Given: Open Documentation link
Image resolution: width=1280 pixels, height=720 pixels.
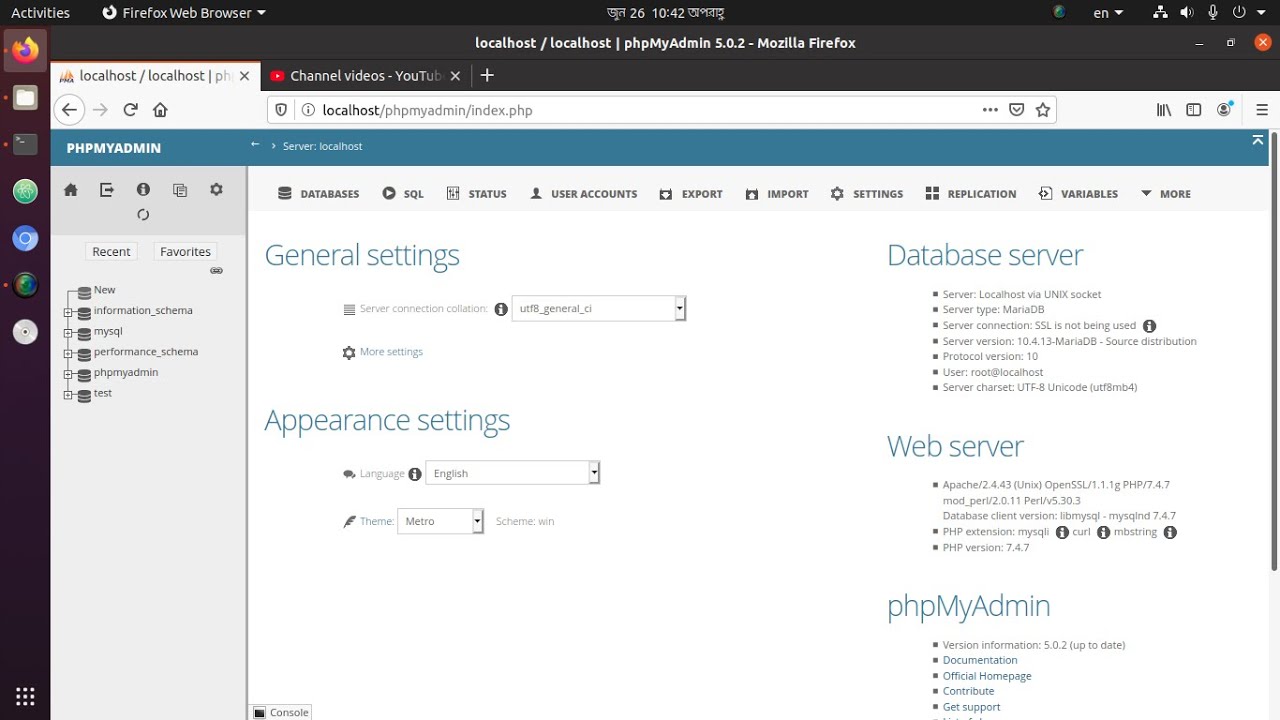Looking at the screenshot, I should pos(980,660).
